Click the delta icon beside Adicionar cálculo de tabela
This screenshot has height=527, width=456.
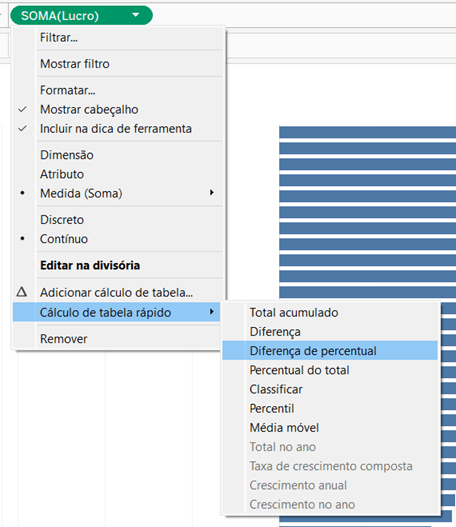pyautogui.click(x=22, y=292)
